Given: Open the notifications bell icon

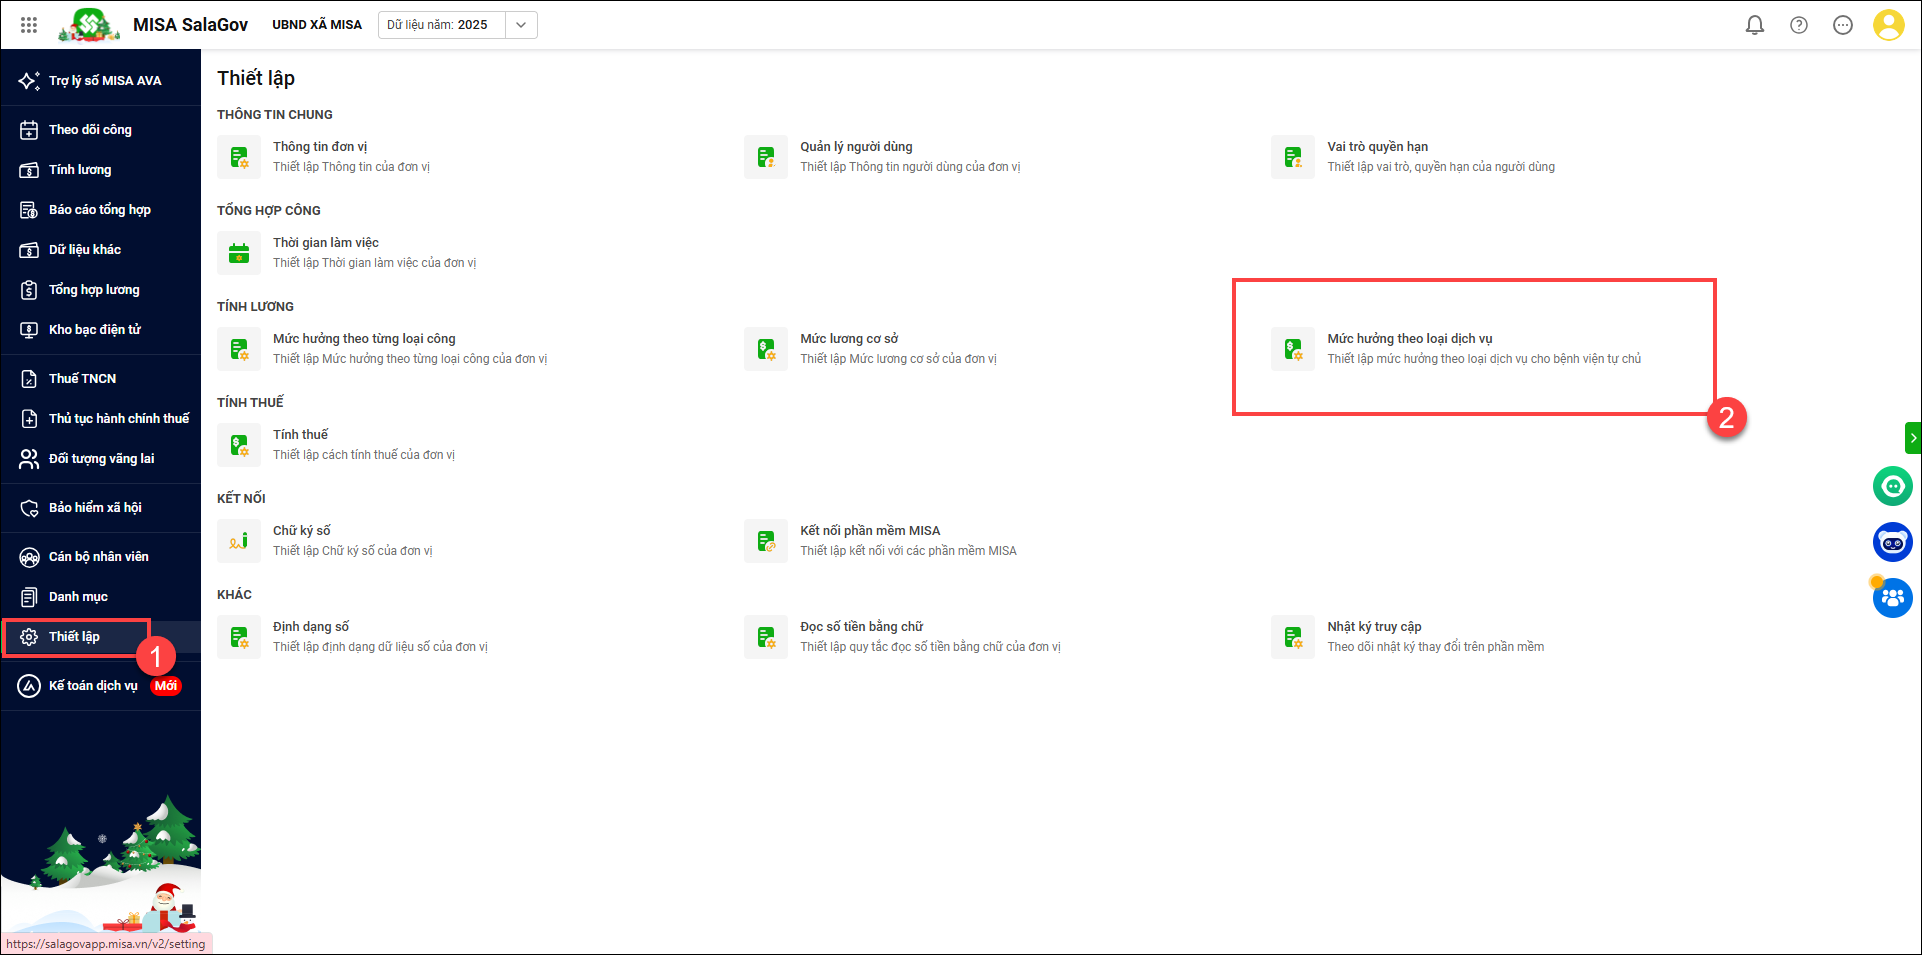Looking at the screenshot, I should (x=1754, y=25).
